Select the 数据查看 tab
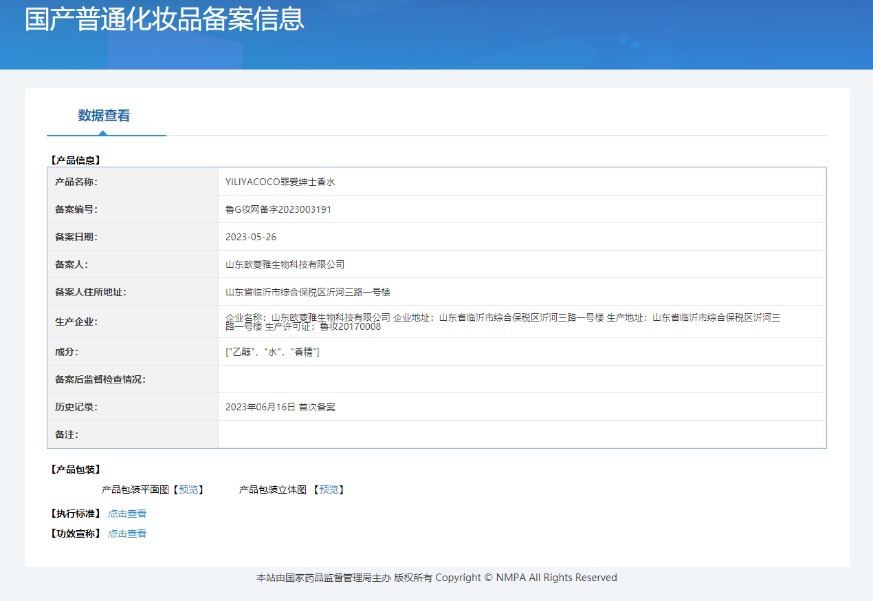873x601 pixels. pyautogui.click(x=104, y=115)
